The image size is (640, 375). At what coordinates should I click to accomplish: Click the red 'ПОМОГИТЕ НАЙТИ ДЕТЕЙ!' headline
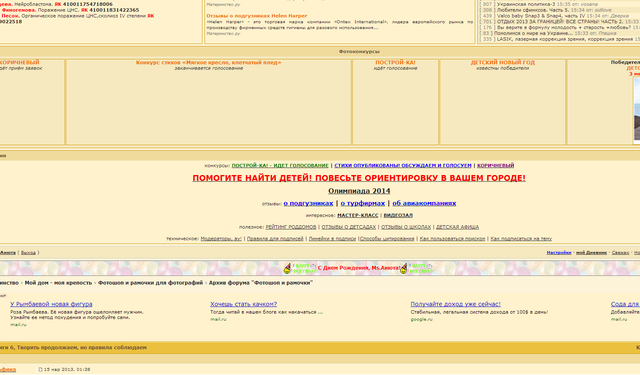point(359,178)
